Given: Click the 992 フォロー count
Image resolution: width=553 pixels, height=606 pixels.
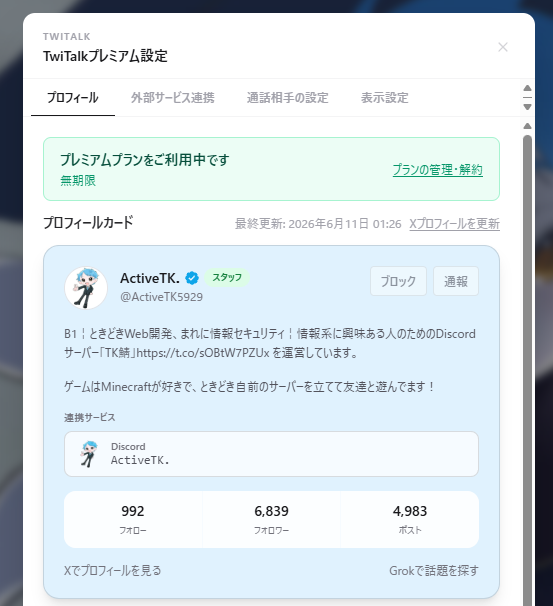Looking at the screenshot, I should [x=133, y=519].
